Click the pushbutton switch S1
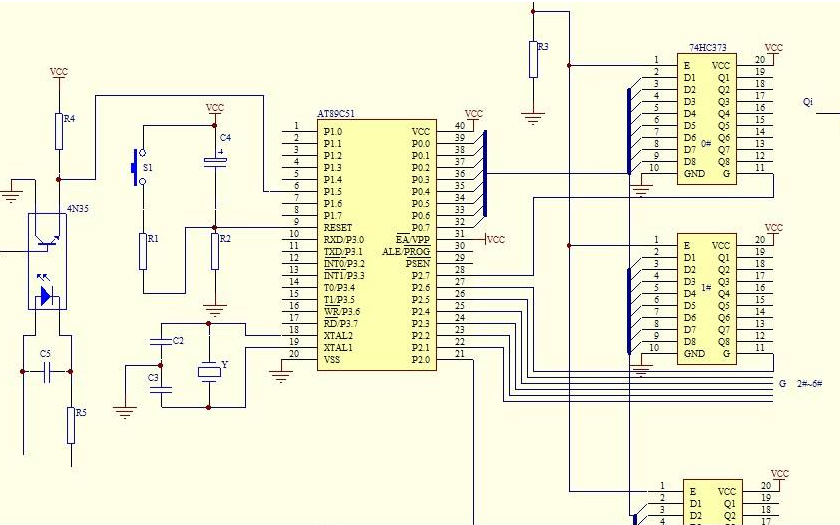Image resolution: width=840 pixels, height=525 pixels. pos(136,168)
